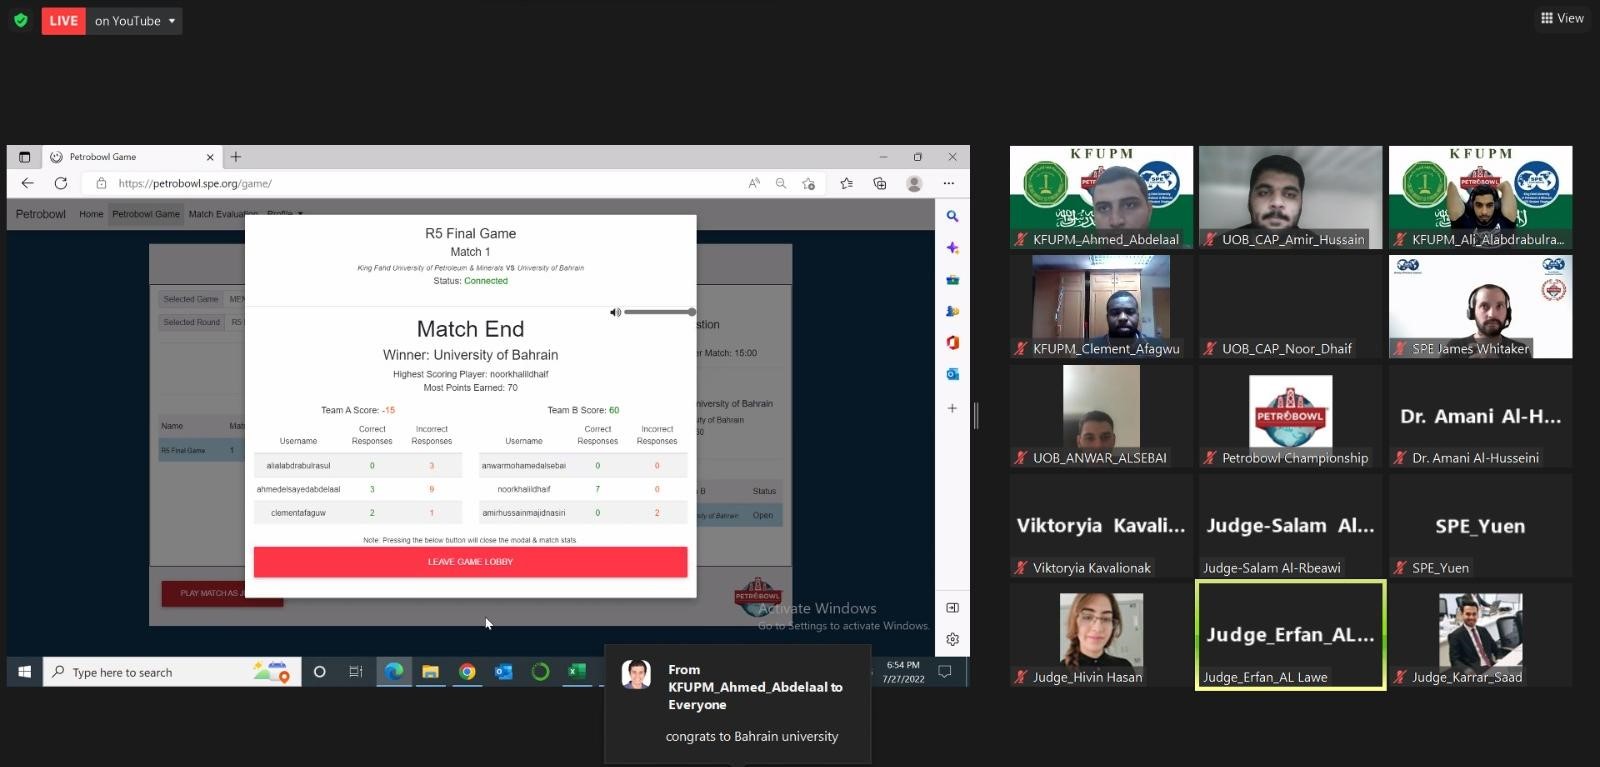
Task: Select KFUPM_Ahmed_Abdelaal video tile
Action: tap(1101, 197)
